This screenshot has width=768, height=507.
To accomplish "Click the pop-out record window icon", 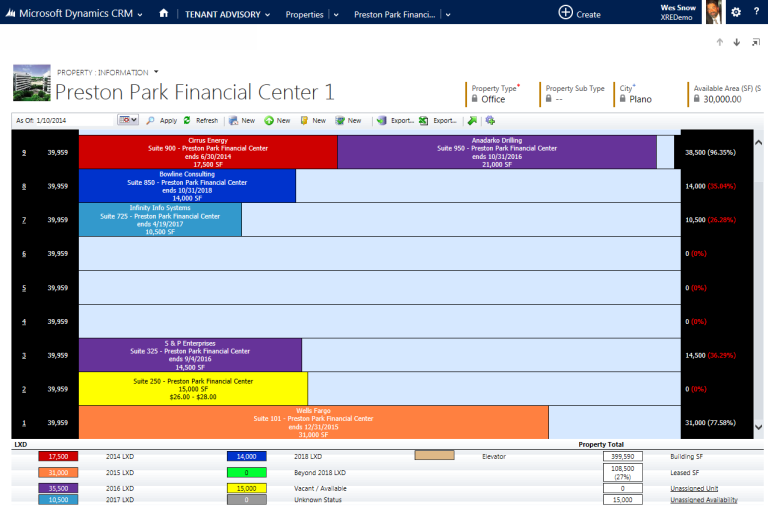I will 756,43.
